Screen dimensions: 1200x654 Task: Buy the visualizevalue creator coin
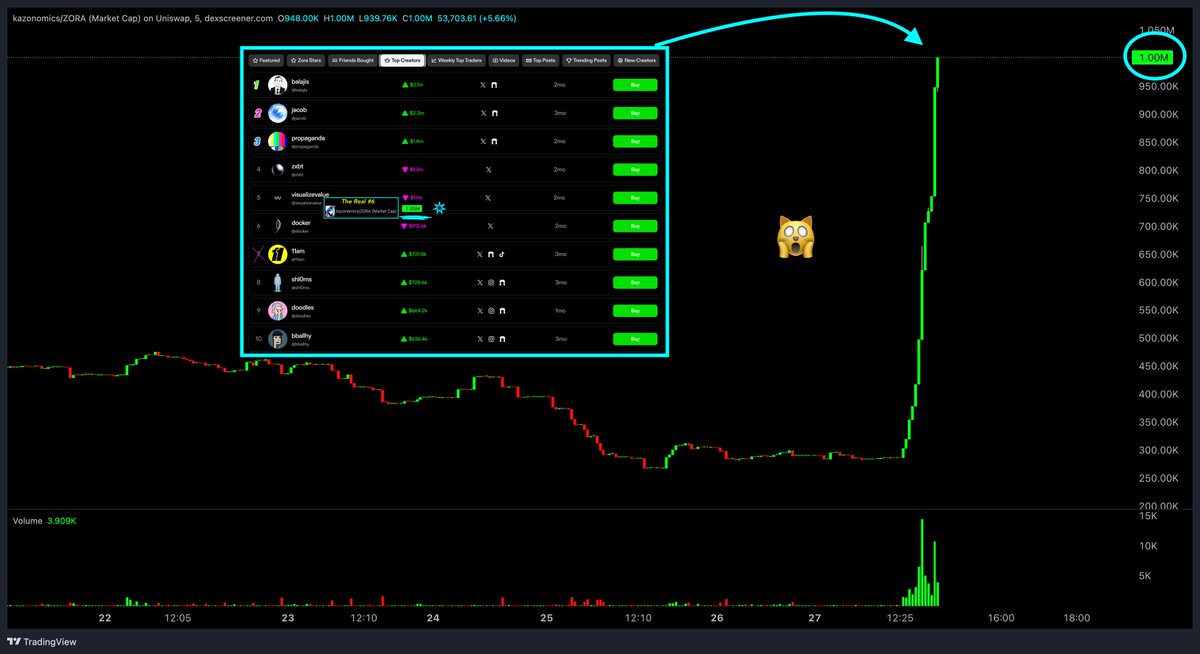[635, 198]
